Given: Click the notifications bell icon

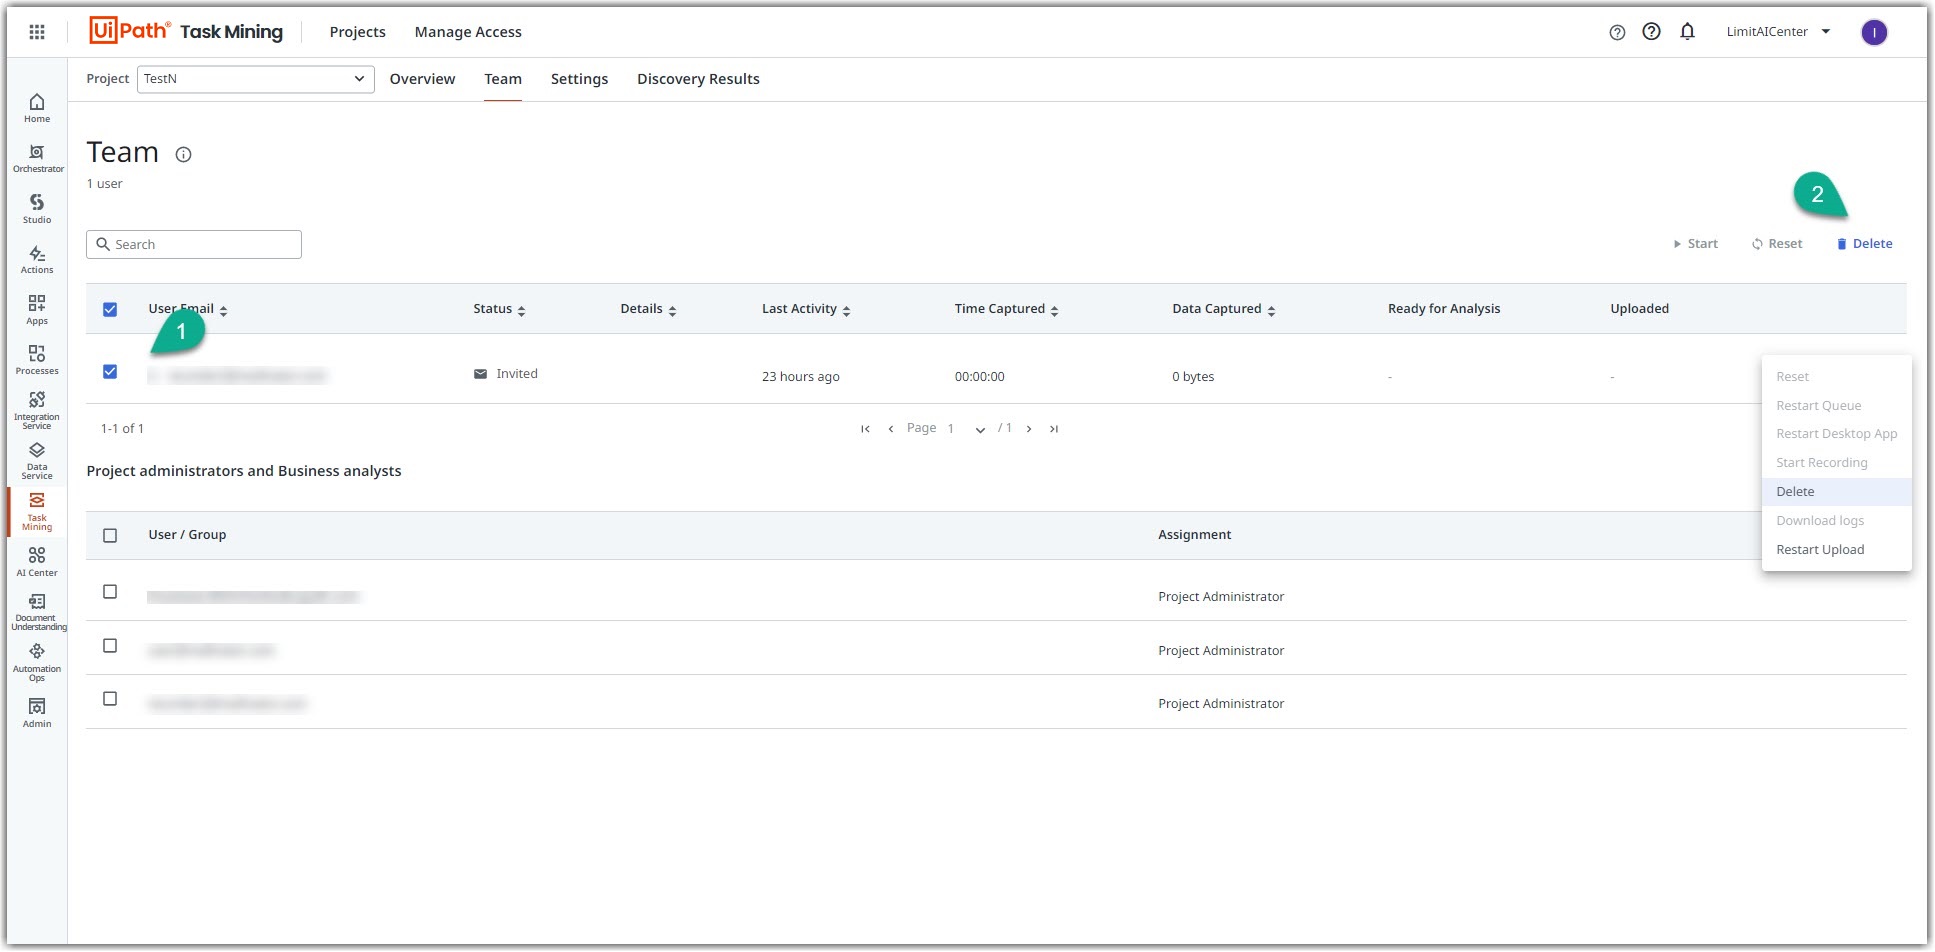Looking at the screenshot, I should [x=1687, y=32].
